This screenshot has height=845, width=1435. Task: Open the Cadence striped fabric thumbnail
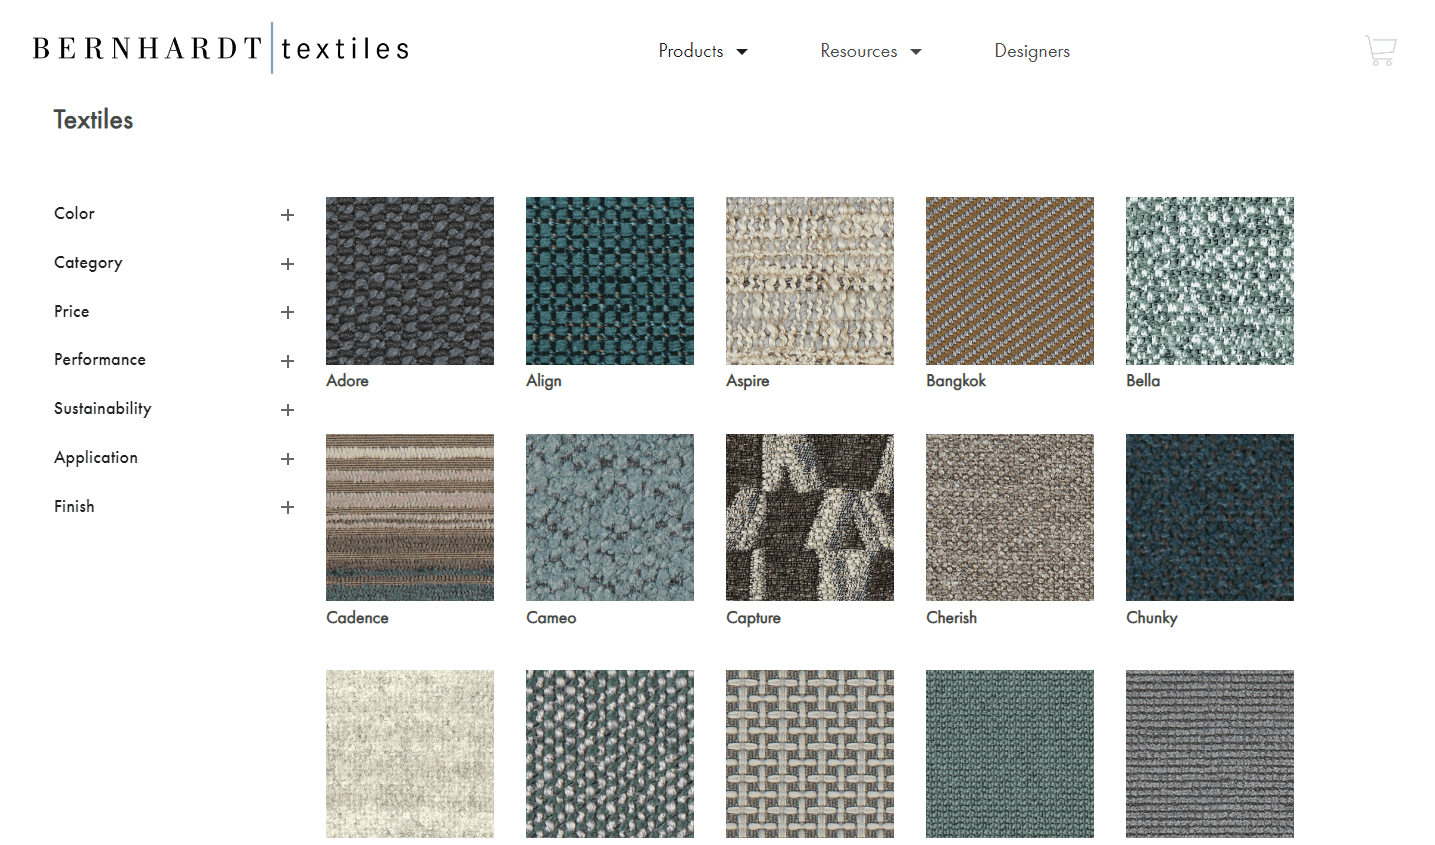tap(410, 517)
